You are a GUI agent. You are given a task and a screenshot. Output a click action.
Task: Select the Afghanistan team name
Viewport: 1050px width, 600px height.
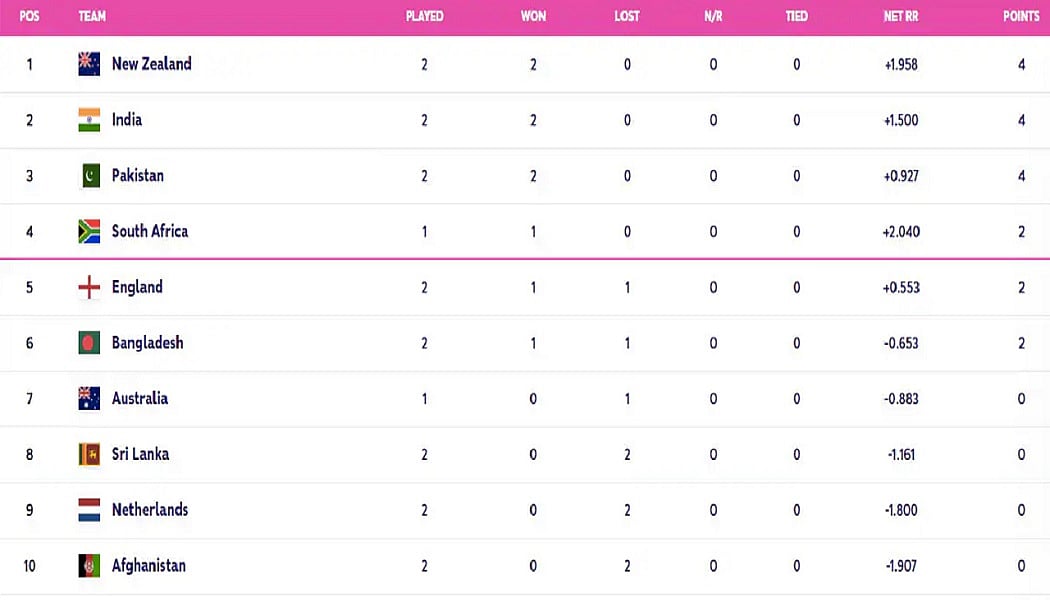tap(149, 566)
